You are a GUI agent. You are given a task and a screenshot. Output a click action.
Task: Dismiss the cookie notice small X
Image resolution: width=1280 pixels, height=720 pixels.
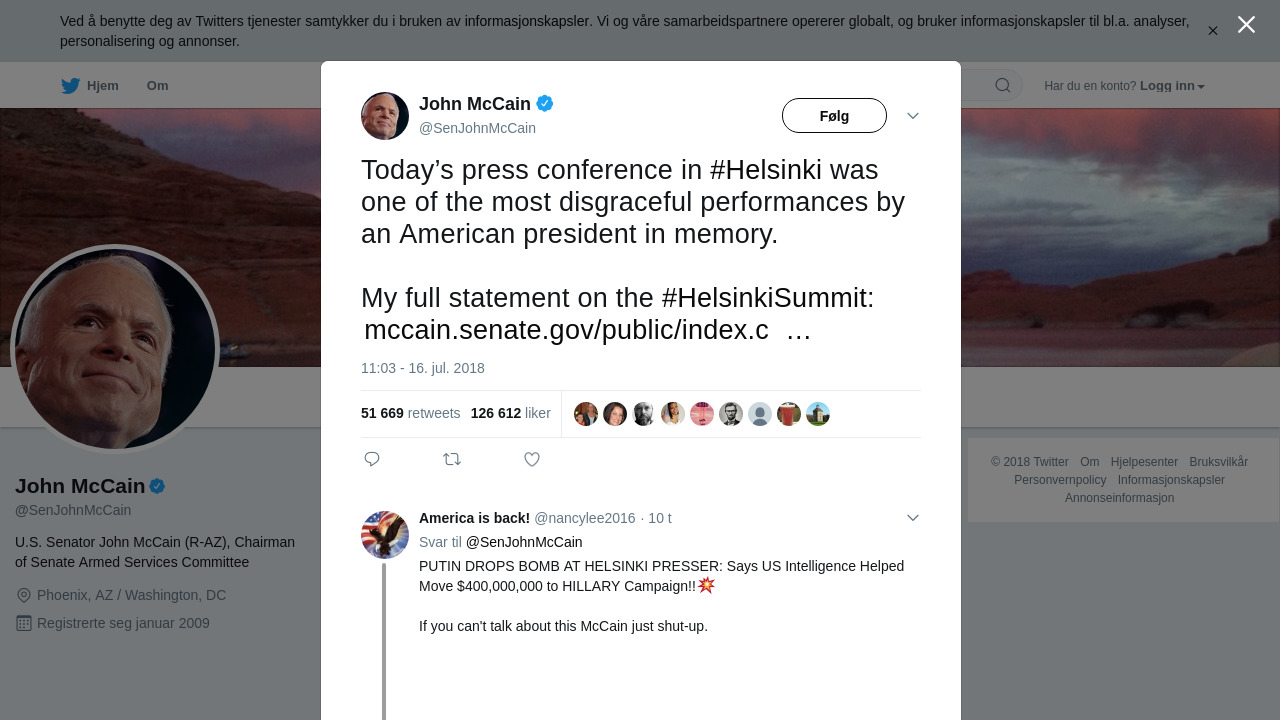tap(1212, 31)
